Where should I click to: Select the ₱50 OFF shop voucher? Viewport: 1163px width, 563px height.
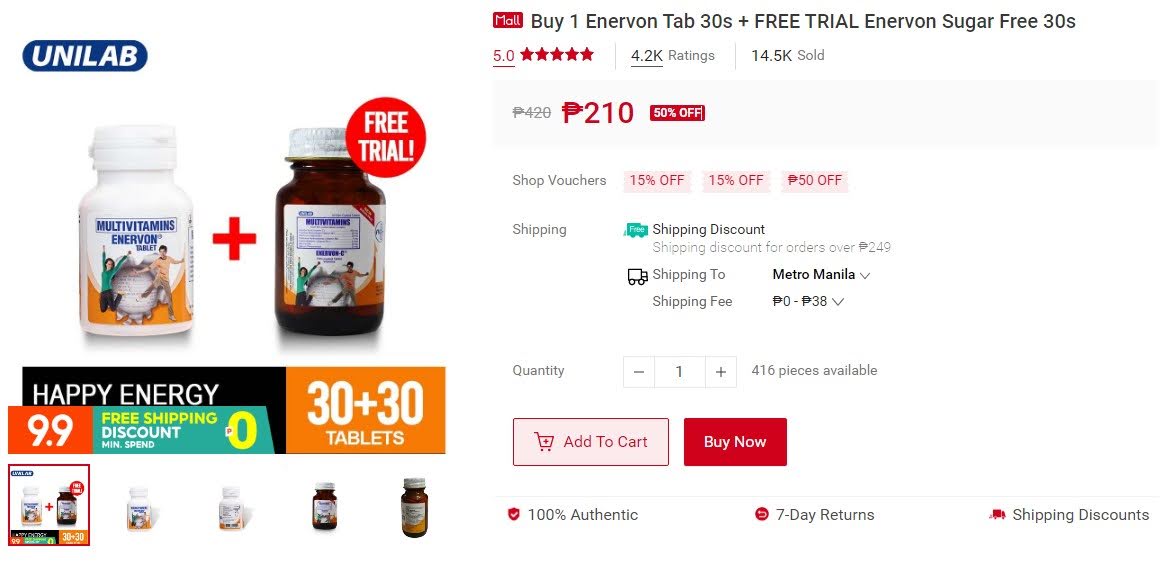coord(814,180)
